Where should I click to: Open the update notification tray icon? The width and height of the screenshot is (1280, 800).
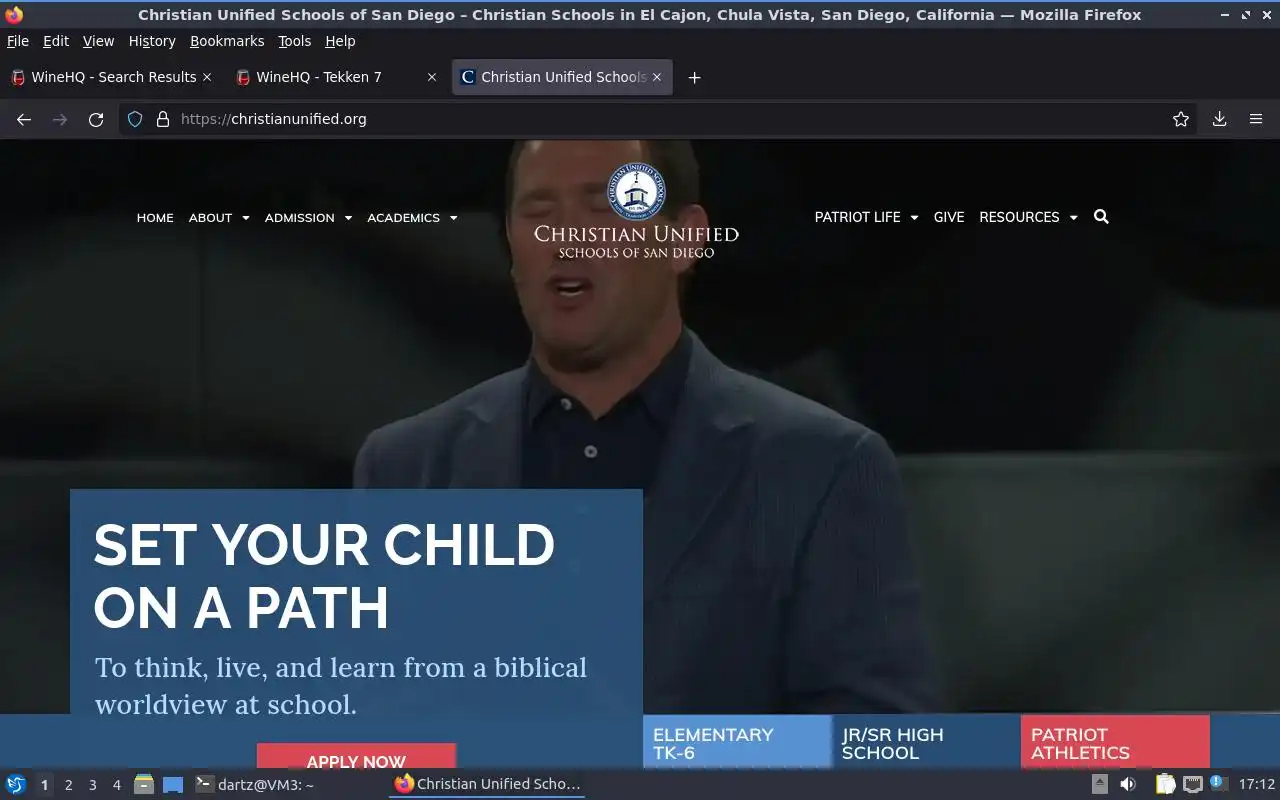pos(1218,783)
